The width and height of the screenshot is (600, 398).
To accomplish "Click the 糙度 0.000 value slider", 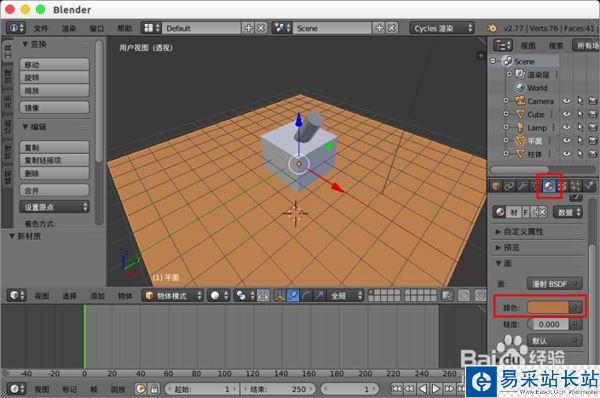I will pyautogui.click(x=549, y=325).
